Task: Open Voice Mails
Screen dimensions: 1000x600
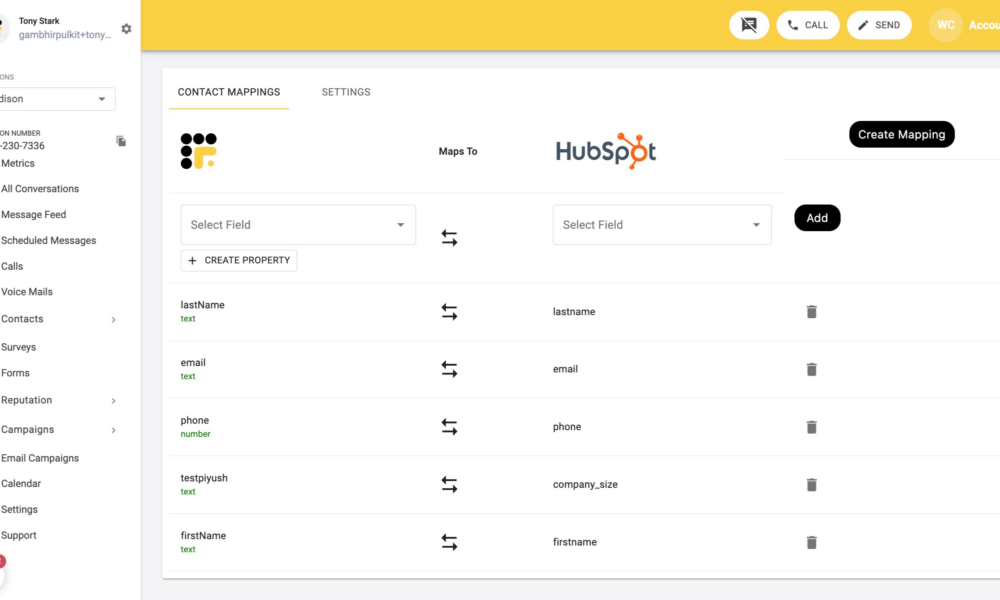Action: [27, 292]
